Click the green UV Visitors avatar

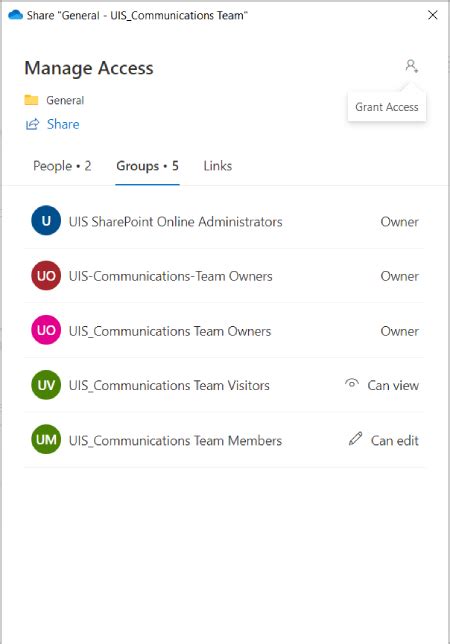(x=46, y=385)
